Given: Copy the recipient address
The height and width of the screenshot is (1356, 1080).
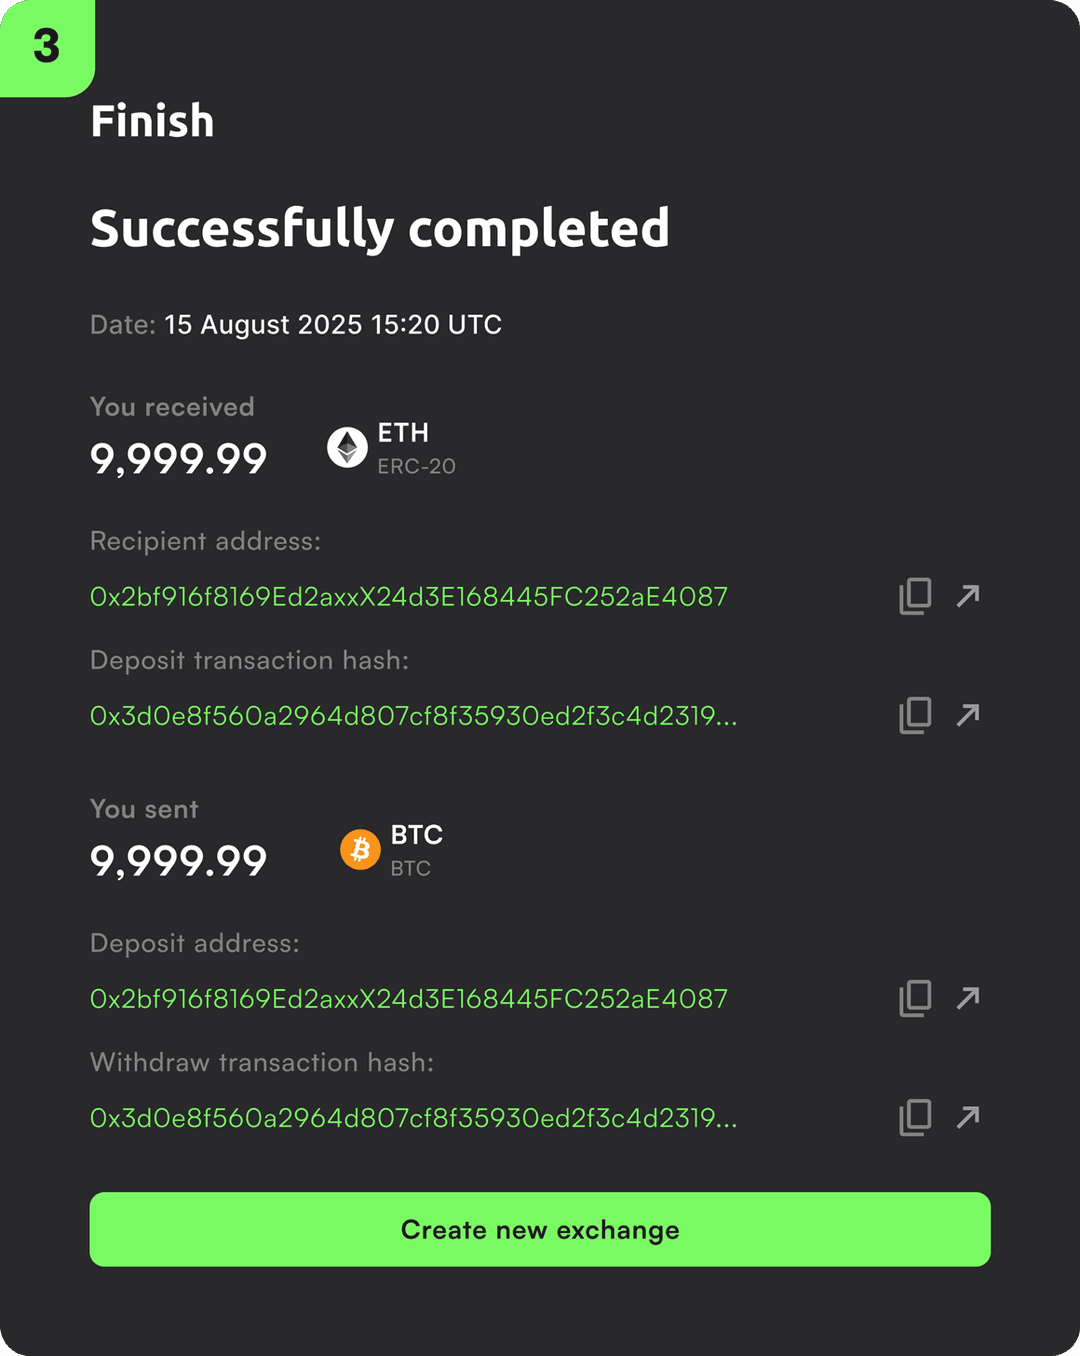Looking at the screenshot, I should (x=915, y=596).
